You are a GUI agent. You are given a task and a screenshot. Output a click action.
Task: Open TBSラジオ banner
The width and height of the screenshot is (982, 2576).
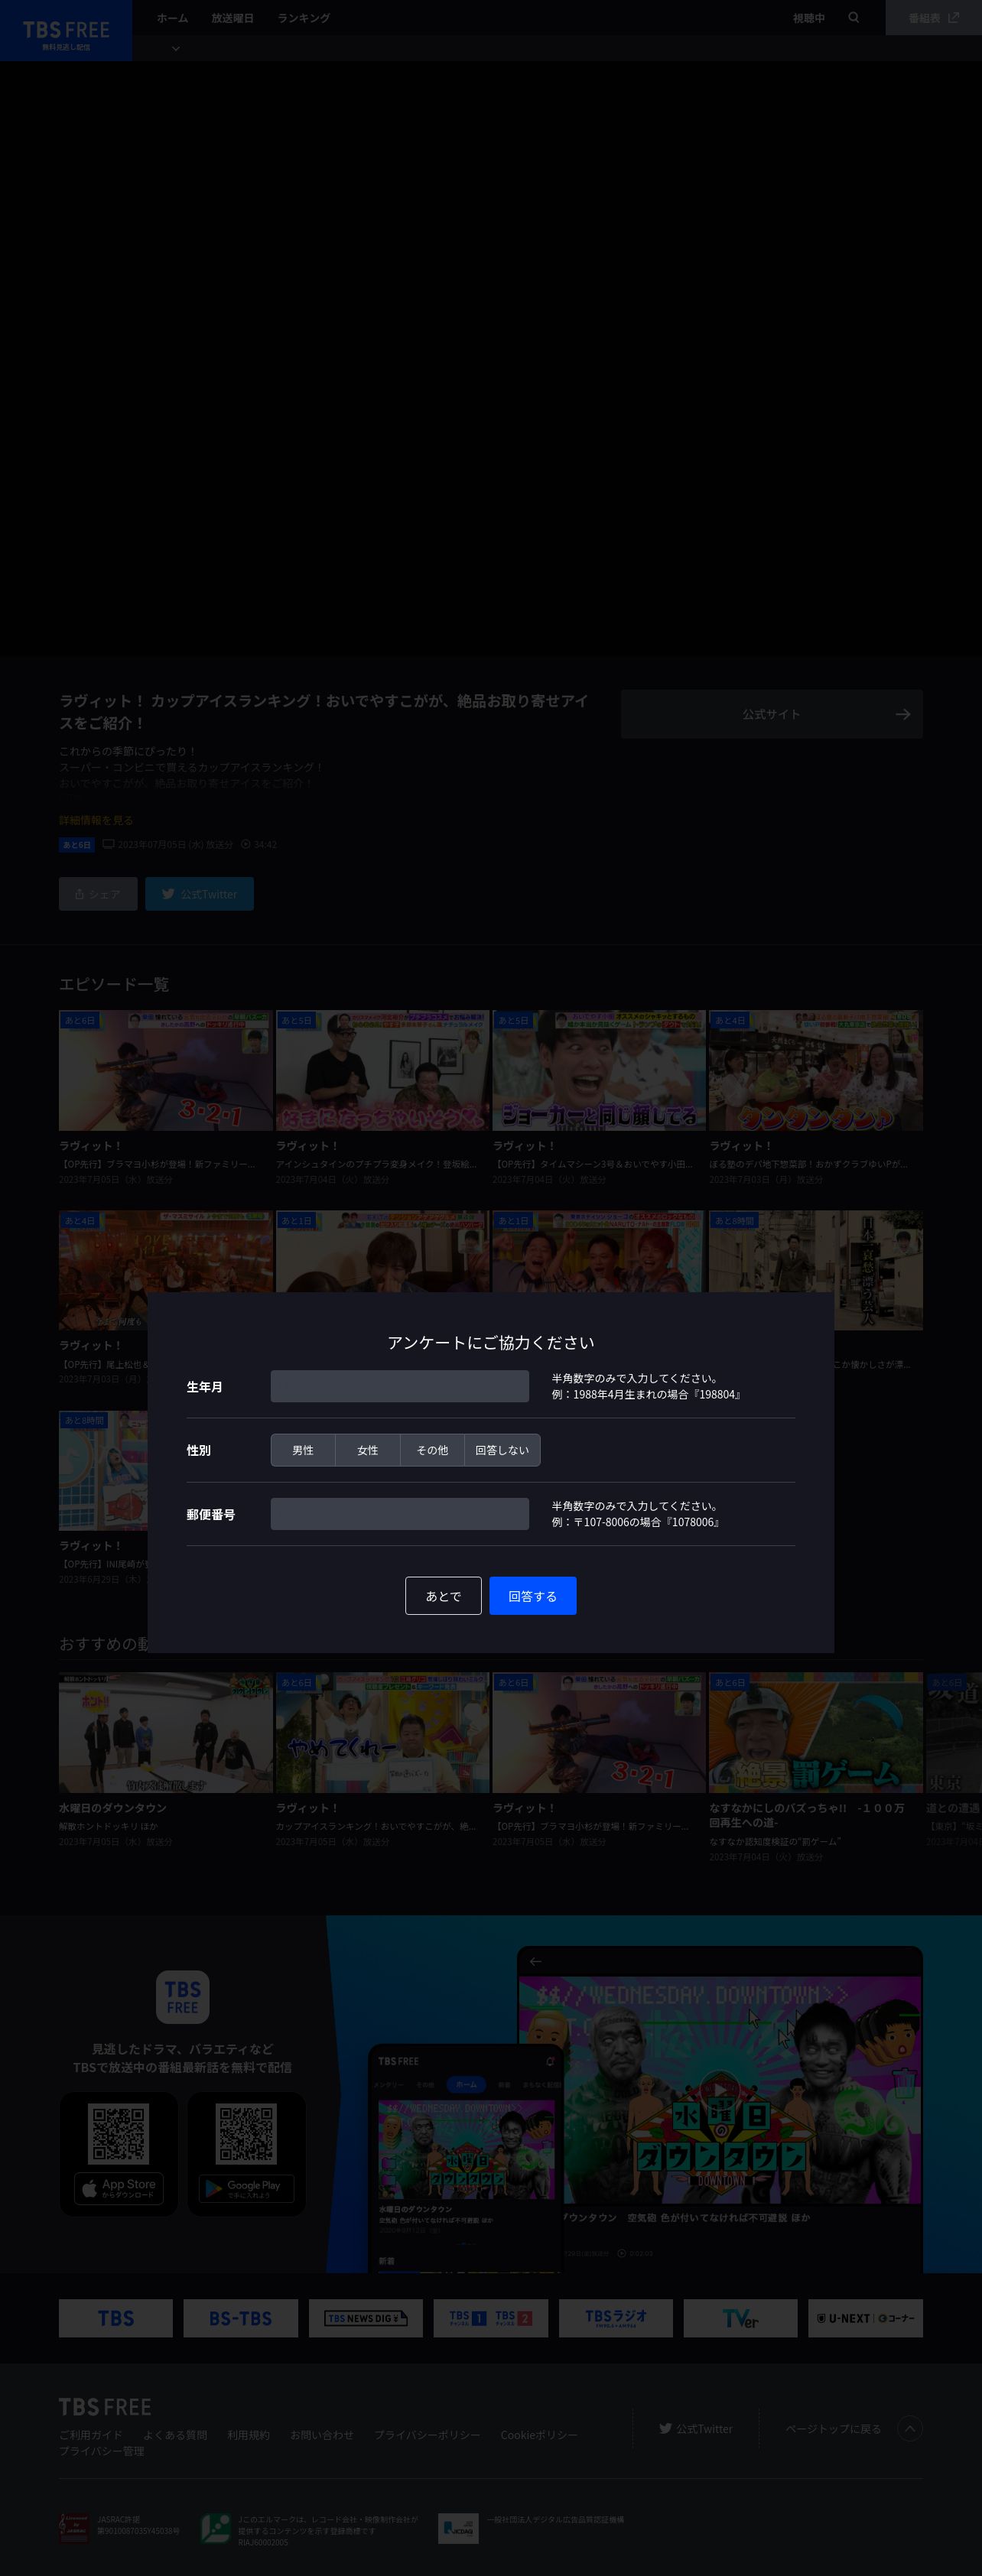(615, 2318)
